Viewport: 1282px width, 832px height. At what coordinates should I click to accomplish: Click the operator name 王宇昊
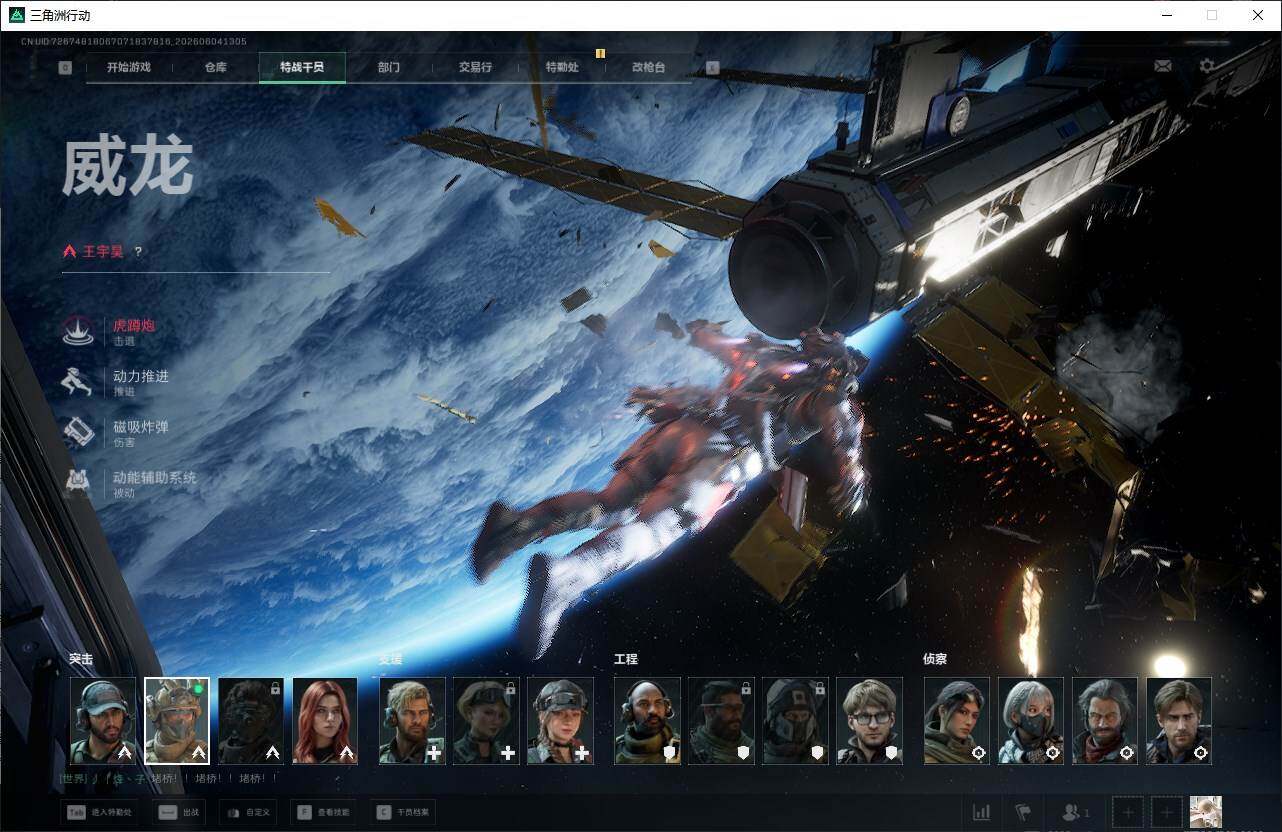click(x=103, y=252)
